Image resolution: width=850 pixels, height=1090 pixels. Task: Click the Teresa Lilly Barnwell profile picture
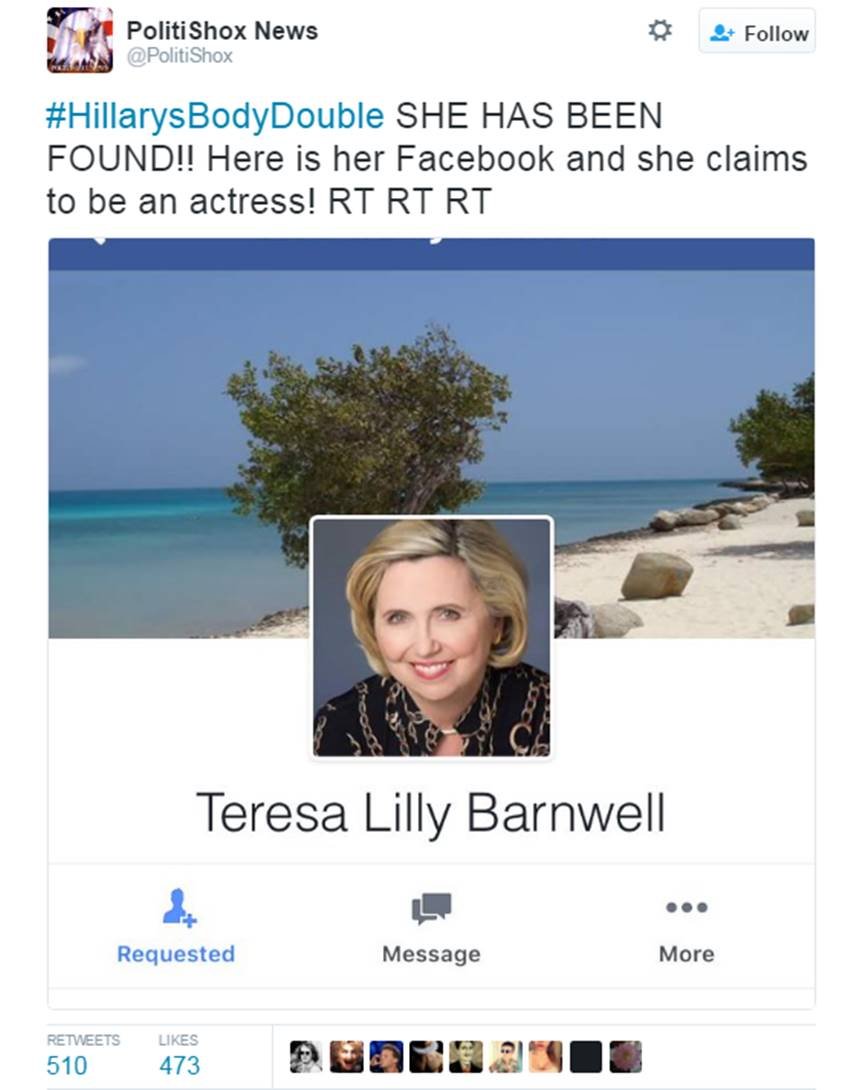click(x=432, y=637)
